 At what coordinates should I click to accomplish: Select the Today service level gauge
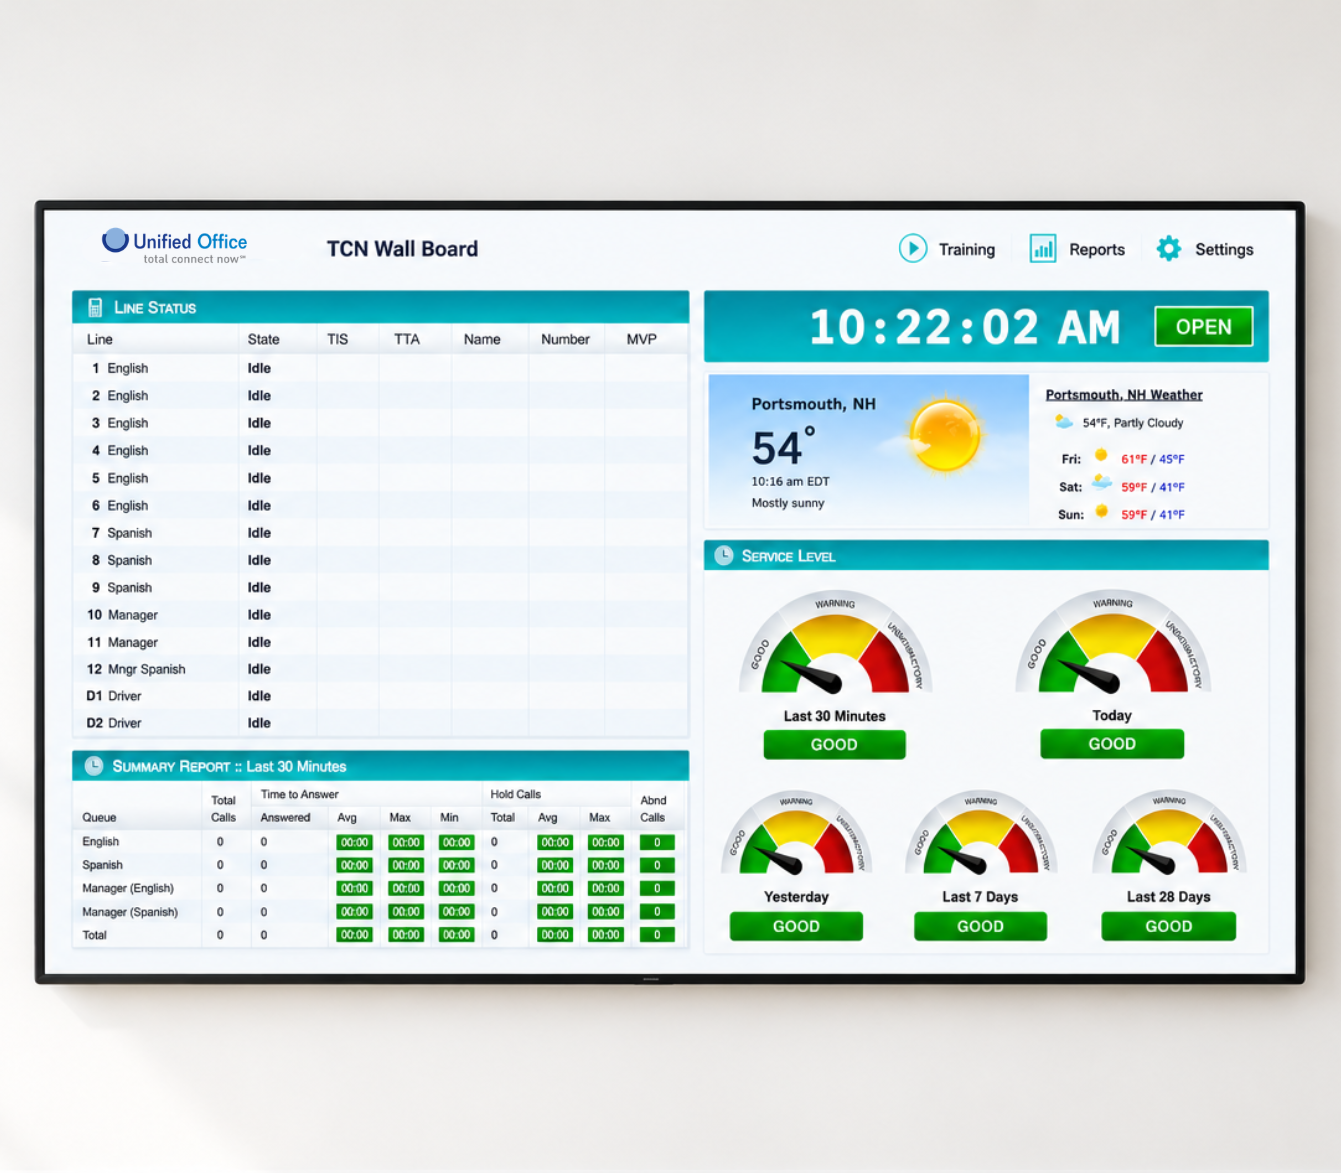1112,642
